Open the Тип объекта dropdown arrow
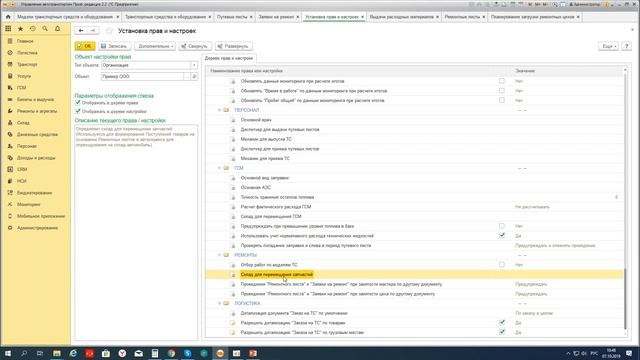Viewport: 640px width, 360px height. click(x=194, y=65)
